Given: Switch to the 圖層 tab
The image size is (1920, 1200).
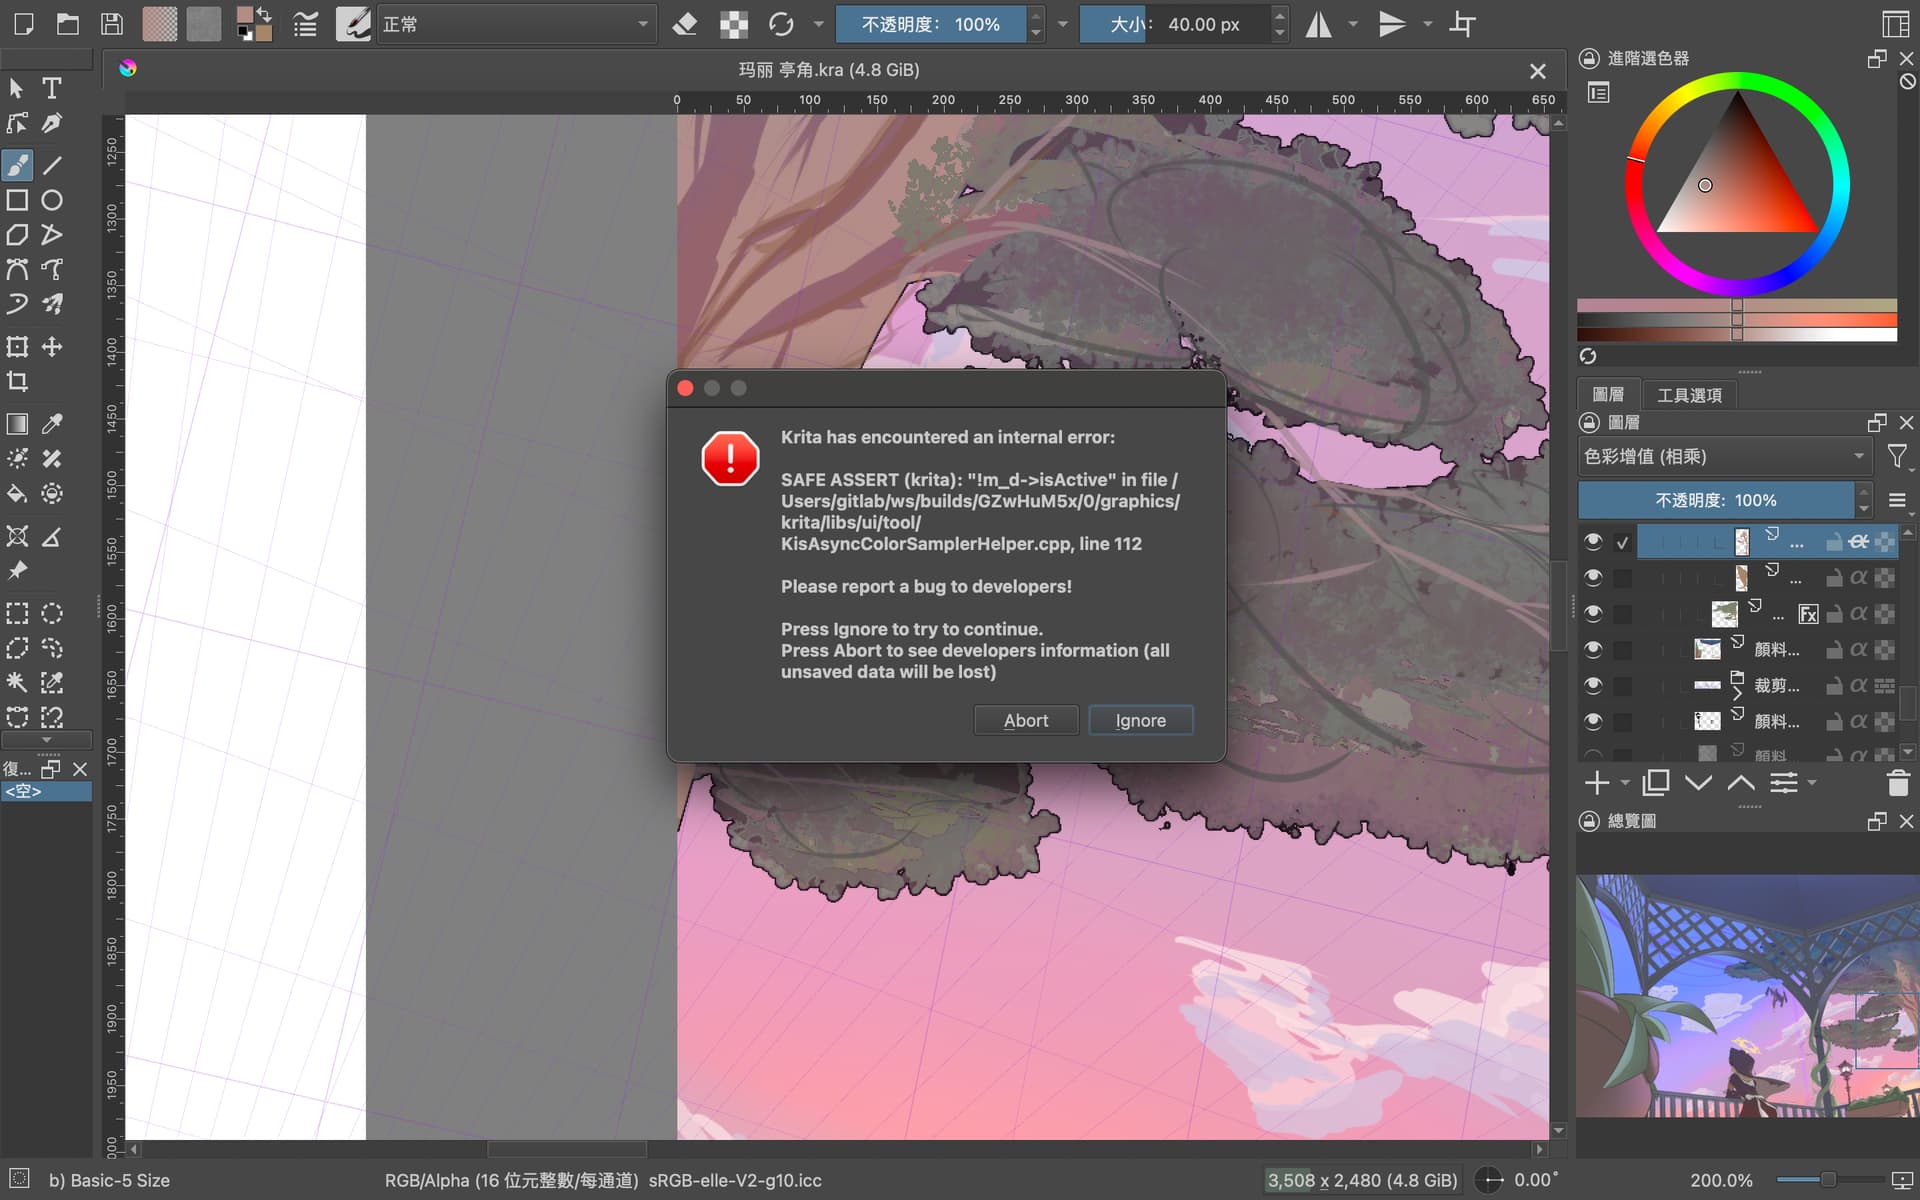Looking at the screenshot, I should 1608,395.
